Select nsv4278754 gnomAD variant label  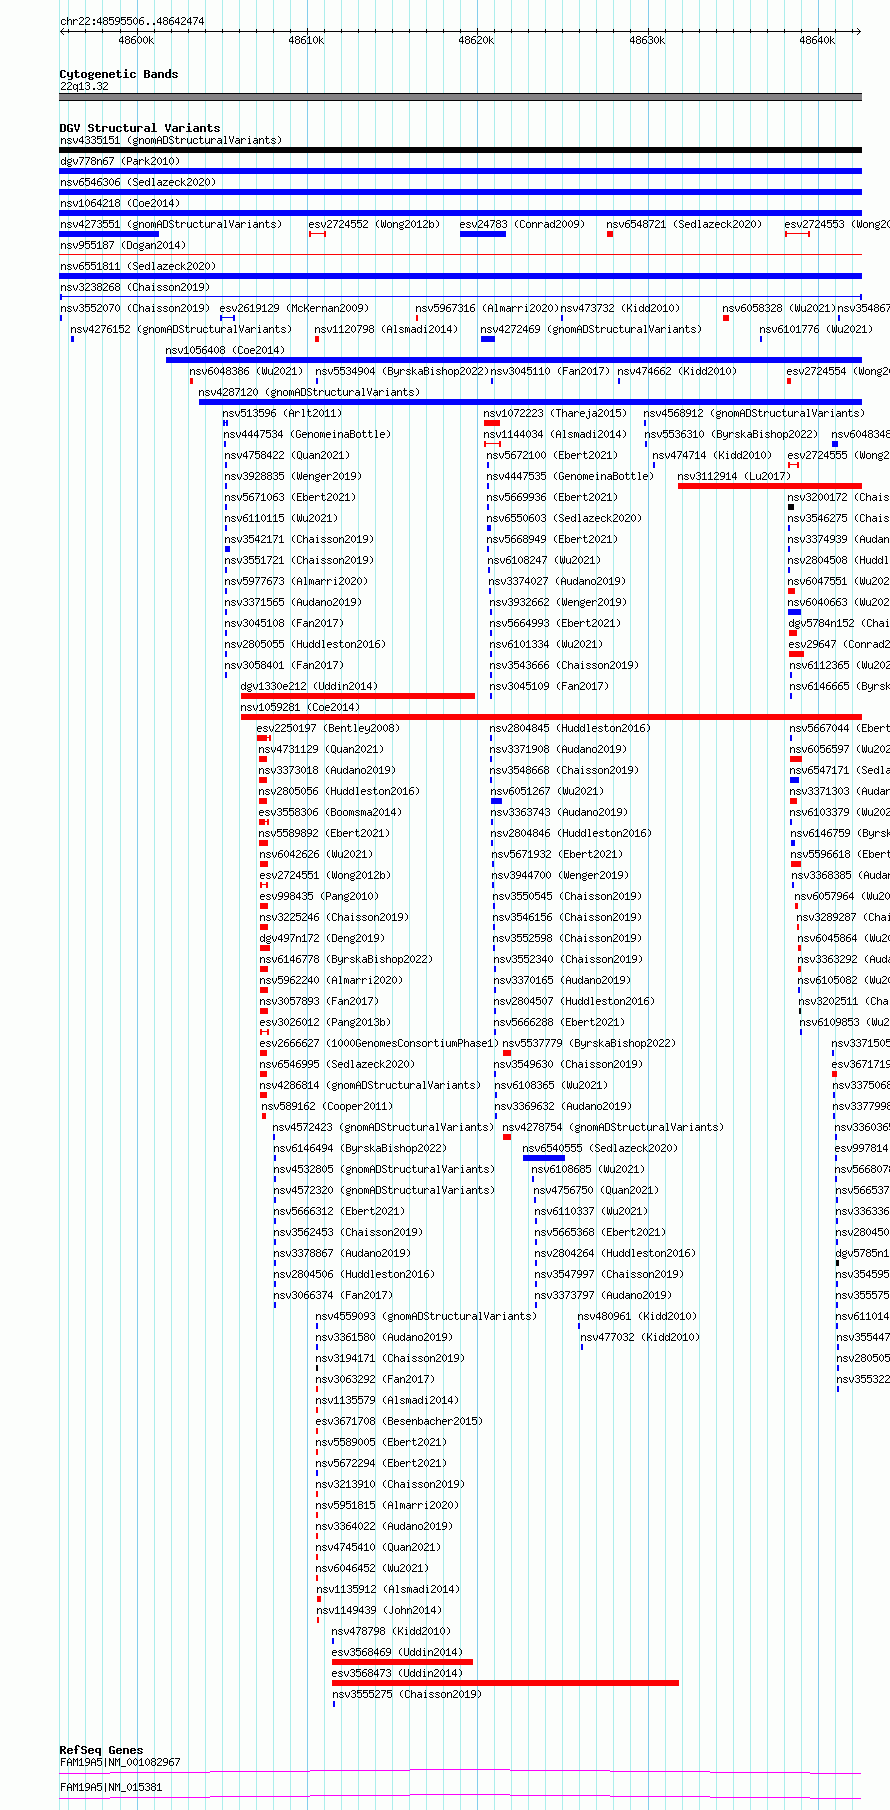pyautogui.click(x=613, y=1127)
